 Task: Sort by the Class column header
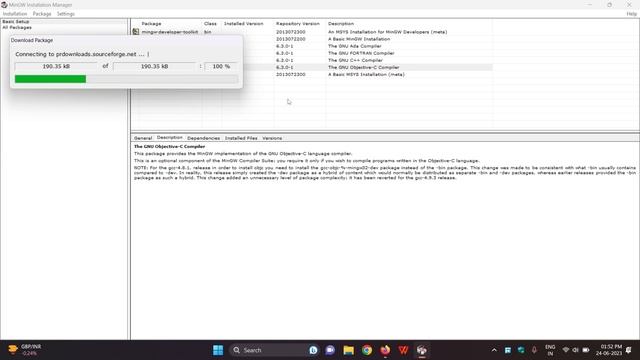210,24
